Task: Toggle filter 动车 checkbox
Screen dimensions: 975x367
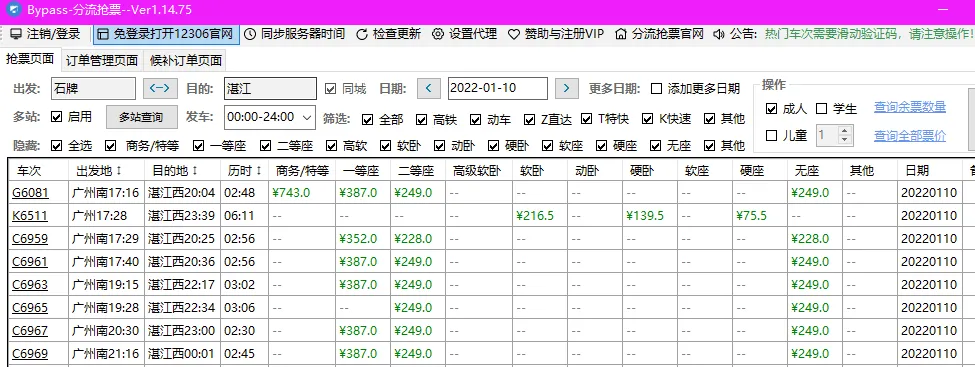Action: pos(476,119)
